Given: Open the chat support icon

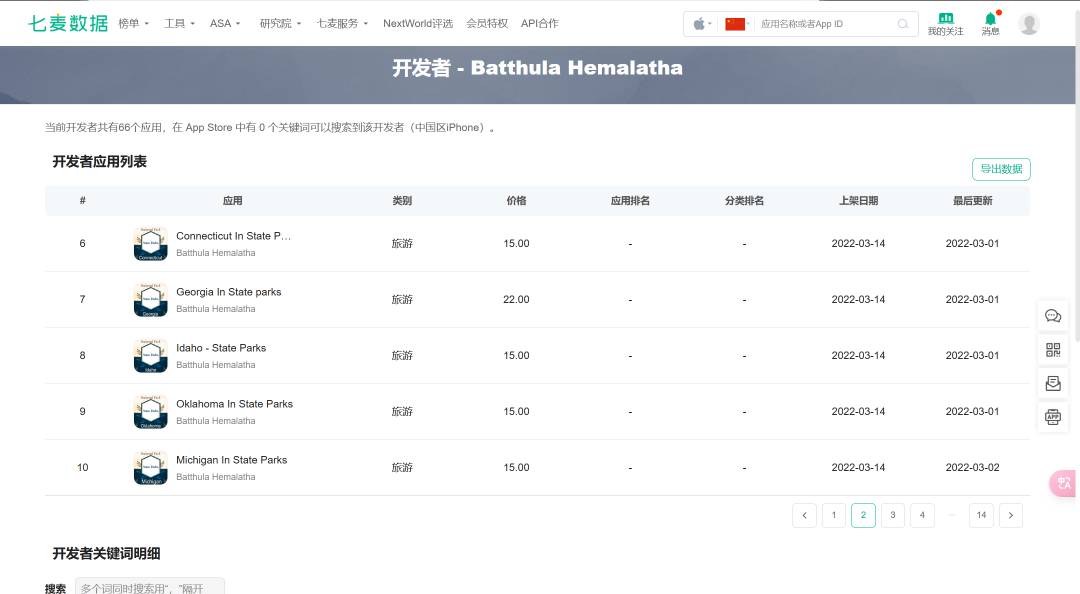Looking at the screenshot, I should (1053, 316).
